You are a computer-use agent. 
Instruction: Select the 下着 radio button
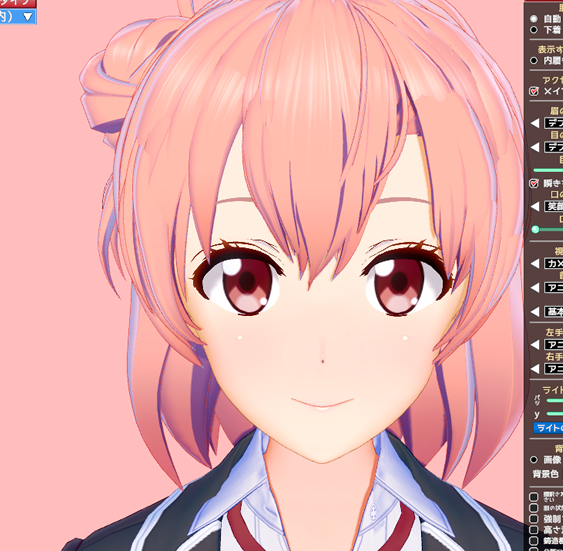point(534,30)
